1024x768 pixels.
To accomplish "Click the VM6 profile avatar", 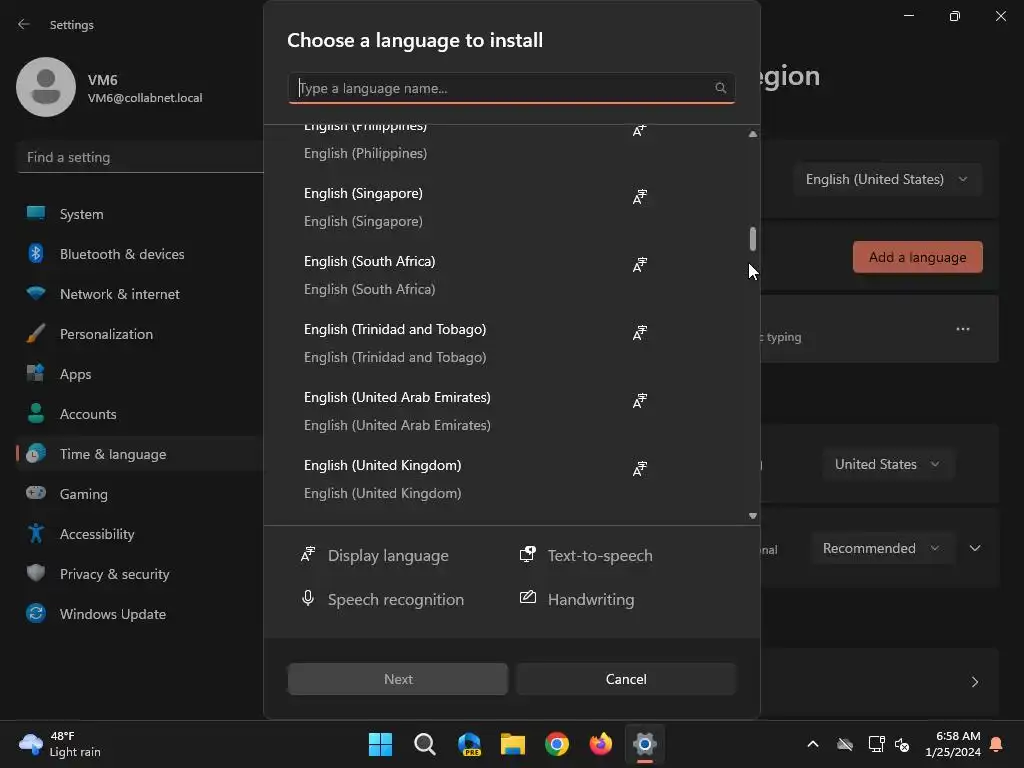I will click(46, 87).
